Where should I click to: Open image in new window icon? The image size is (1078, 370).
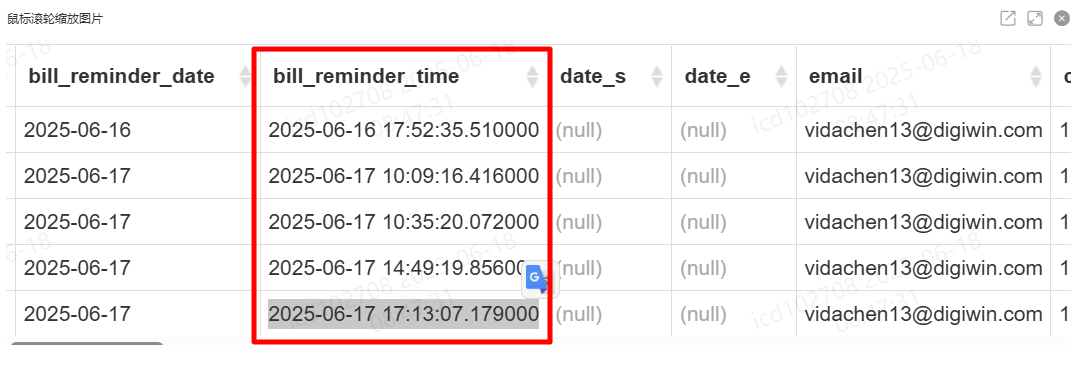[1008, 19]
